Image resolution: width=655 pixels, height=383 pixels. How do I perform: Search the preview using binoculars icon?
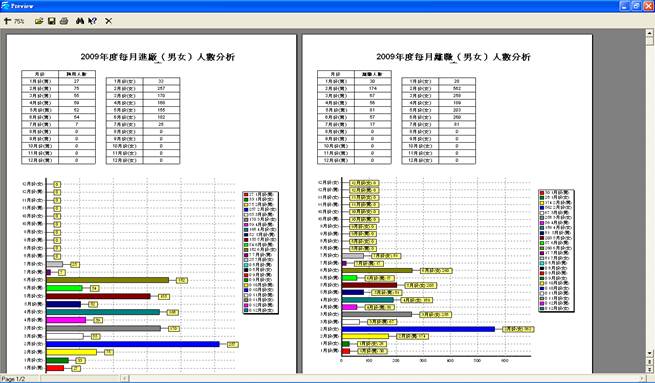(80, 21)
